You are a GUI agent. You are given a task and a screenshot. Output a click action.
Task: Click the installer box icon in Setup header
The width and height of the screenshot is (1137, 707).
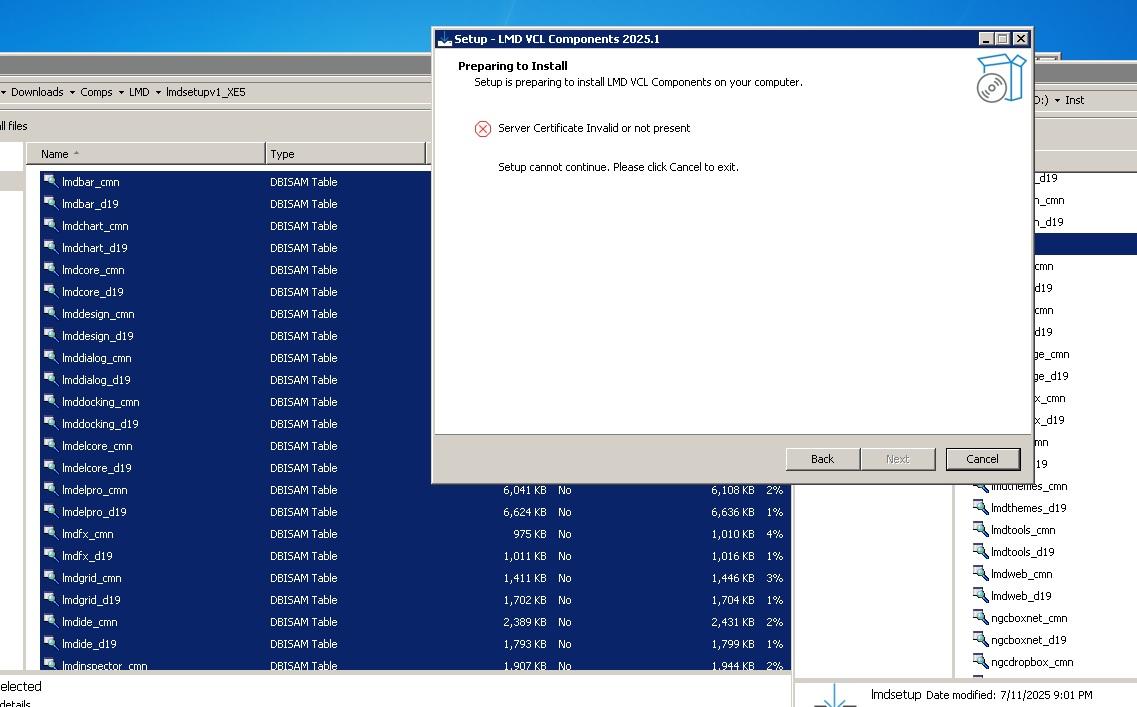tap(1001, 77)
